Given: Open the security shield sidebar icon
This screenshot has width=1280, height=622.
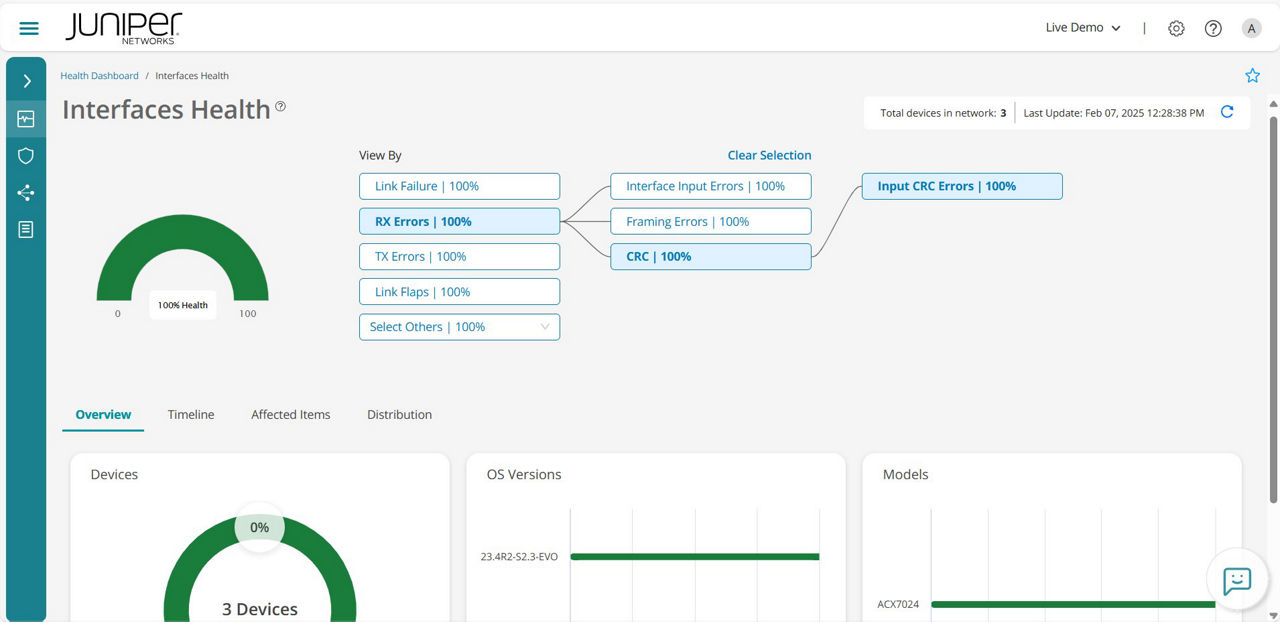Looking at the screenshot, I should 25,156.
